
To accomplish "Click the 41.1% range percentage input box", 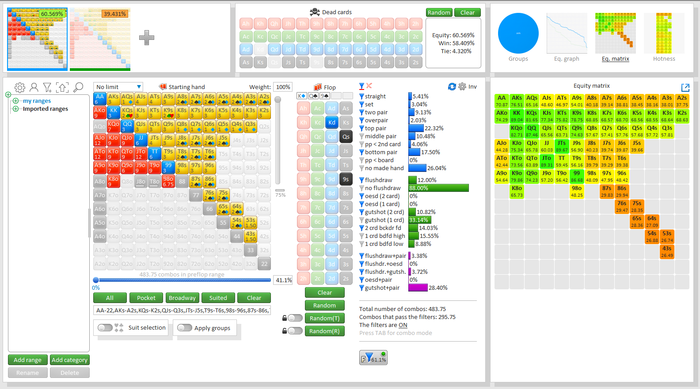I will (x=283, y=280).
